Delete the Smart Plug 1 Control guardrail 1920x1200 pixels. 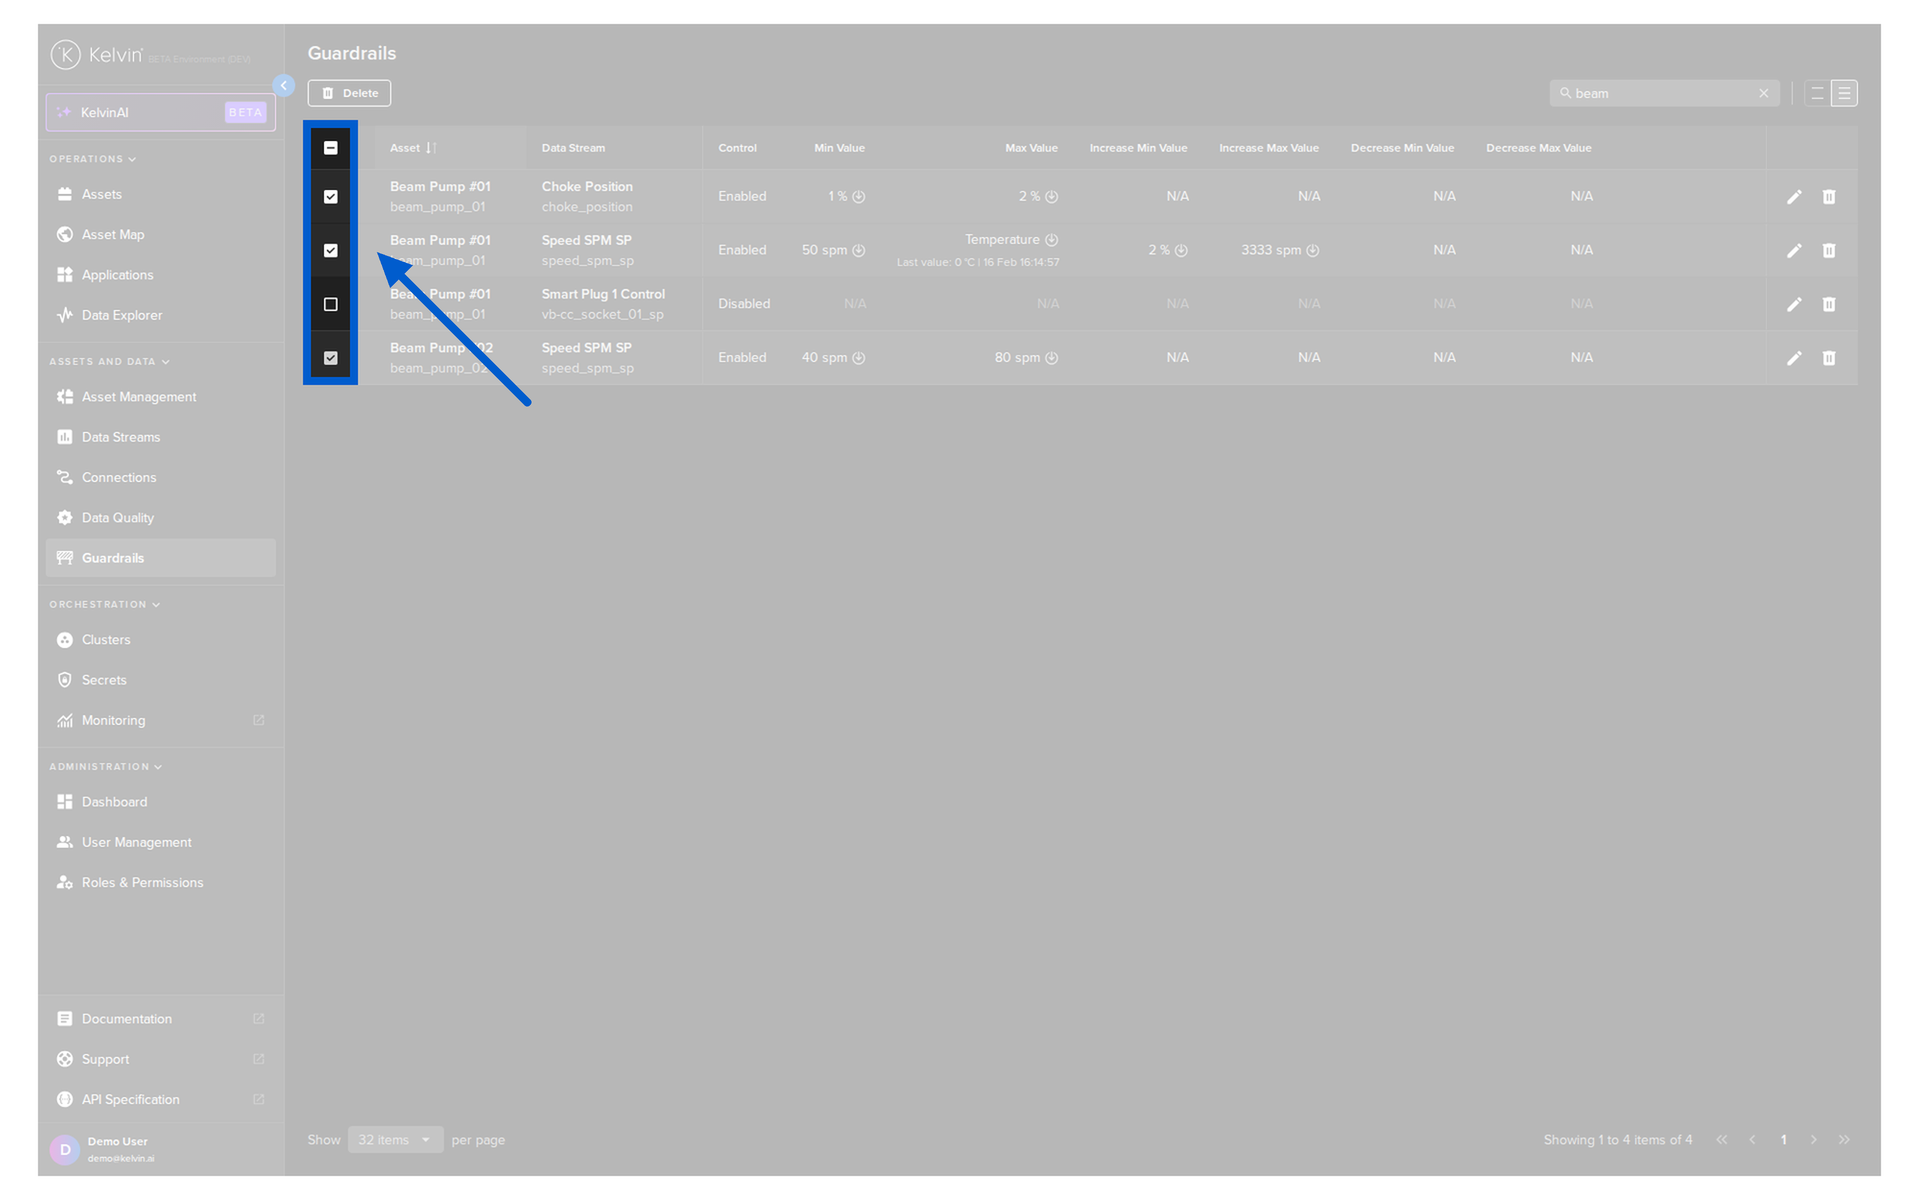(1830, 304)
